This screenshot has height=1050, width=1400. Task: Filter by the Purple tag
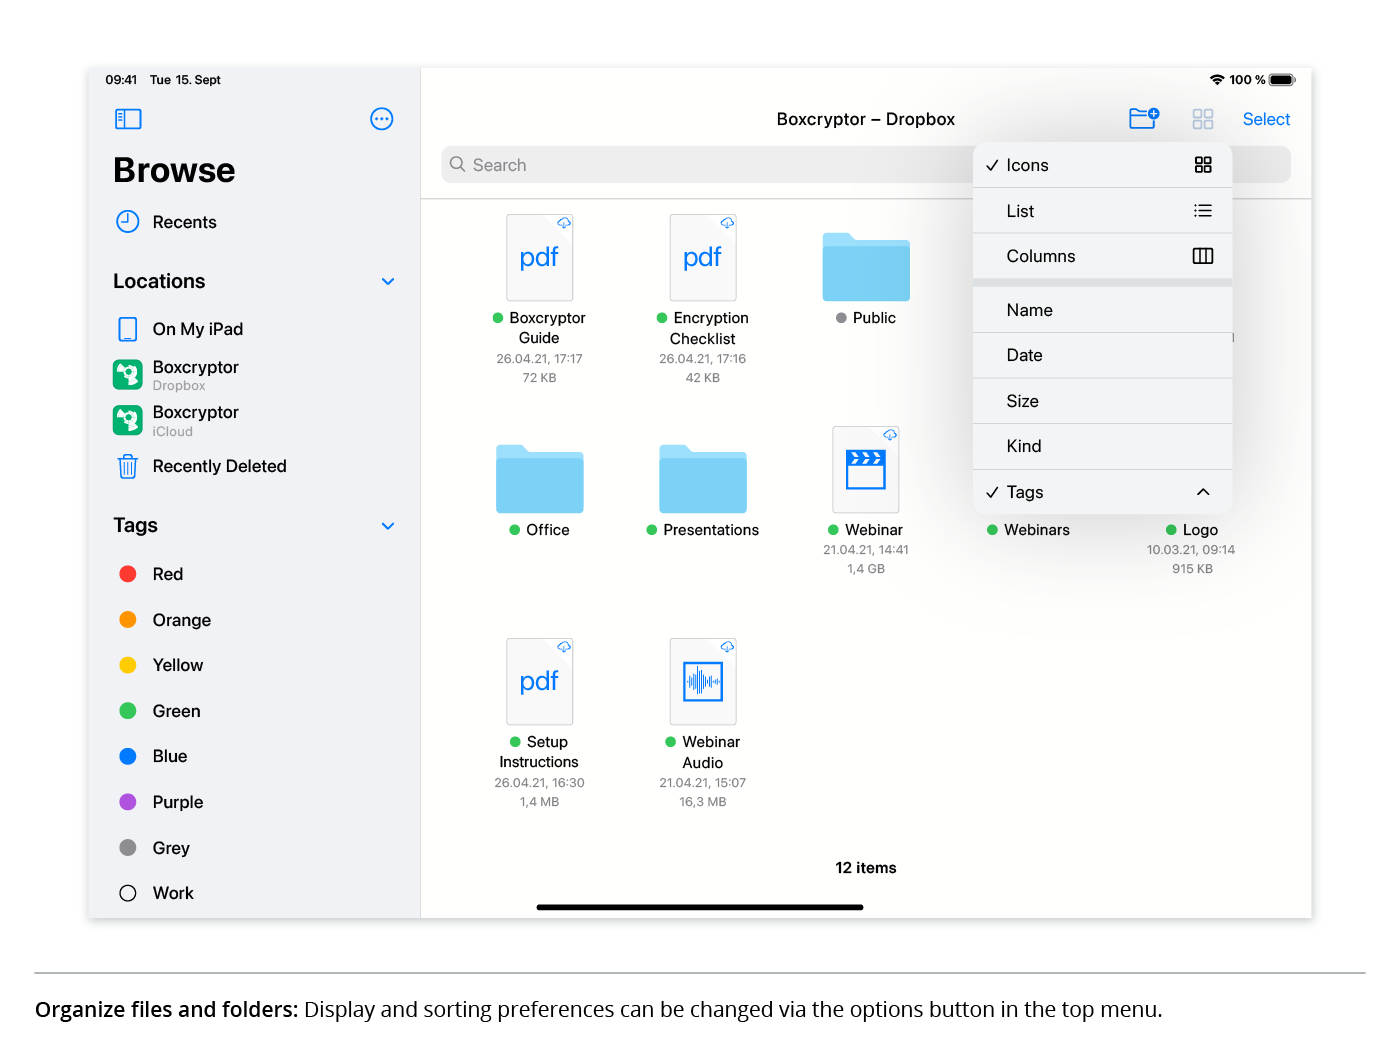coord(161,802)
